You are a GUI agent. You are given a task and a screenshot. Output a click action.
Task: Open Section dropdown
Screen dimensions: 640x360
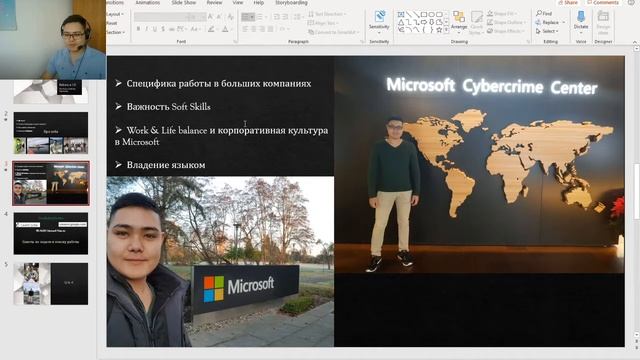[x=116, y=32]
